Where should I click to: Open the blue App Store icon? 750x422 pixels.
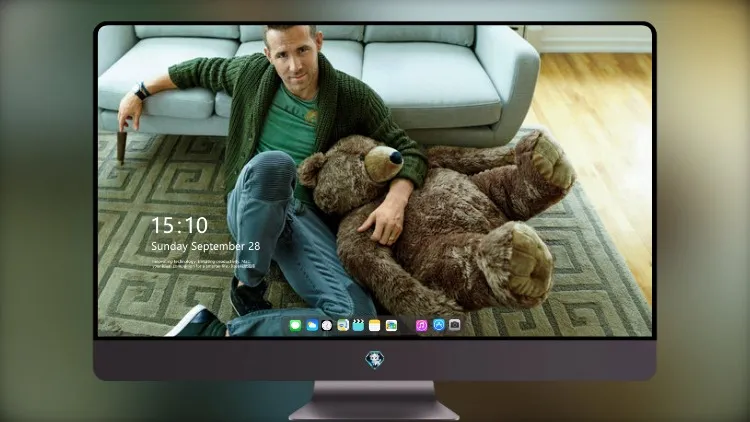pos(439,325)
